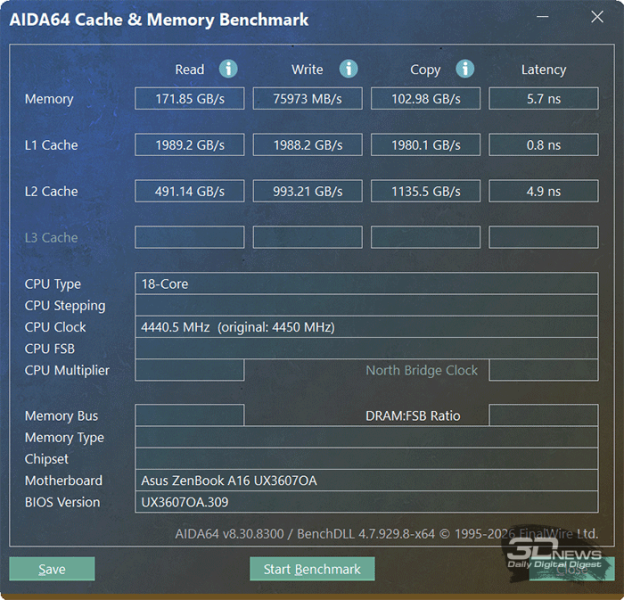The image size is (624, 600).
Task: Click the empty North Bridge Clock field
Action: pos(544,370)
